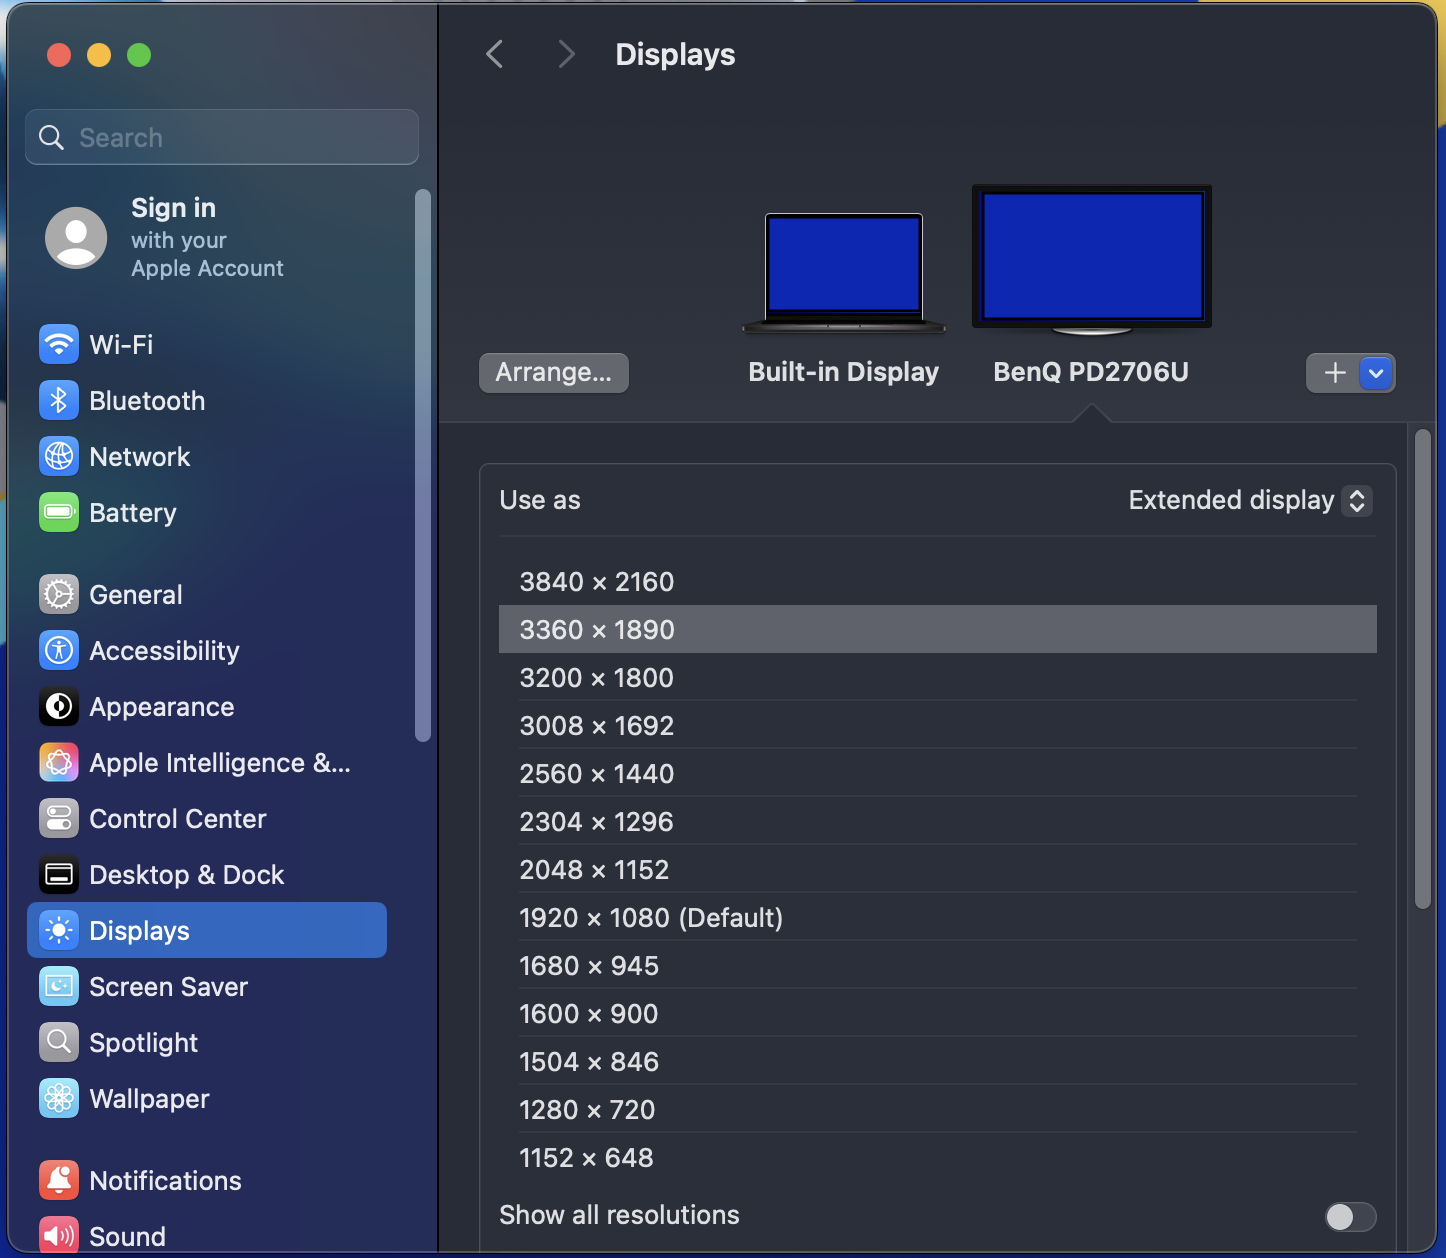The image size is (1446, 1258).
Task: Select 1920 × 1080 (Default) resolution
Action: (938, 918)
